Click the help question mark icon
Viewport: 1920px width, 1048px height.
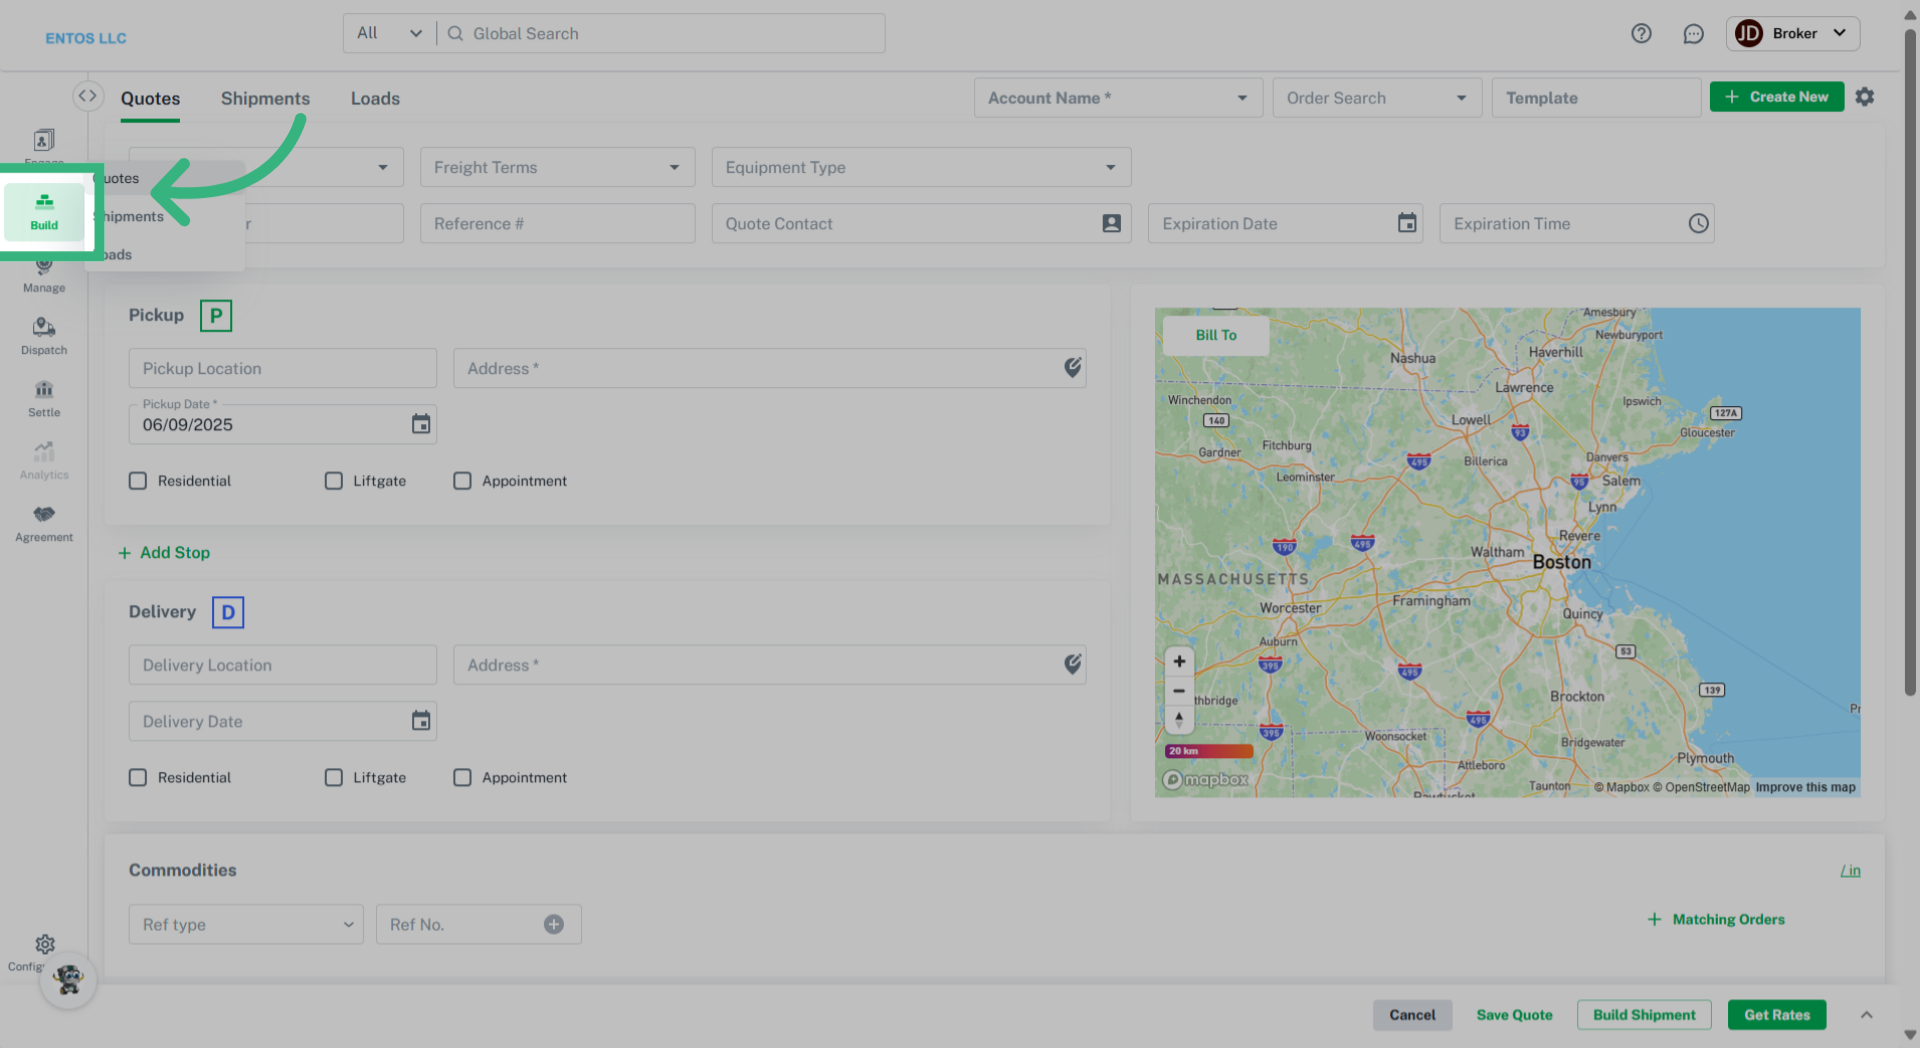pyautogui.click(x=1641, y=34)
